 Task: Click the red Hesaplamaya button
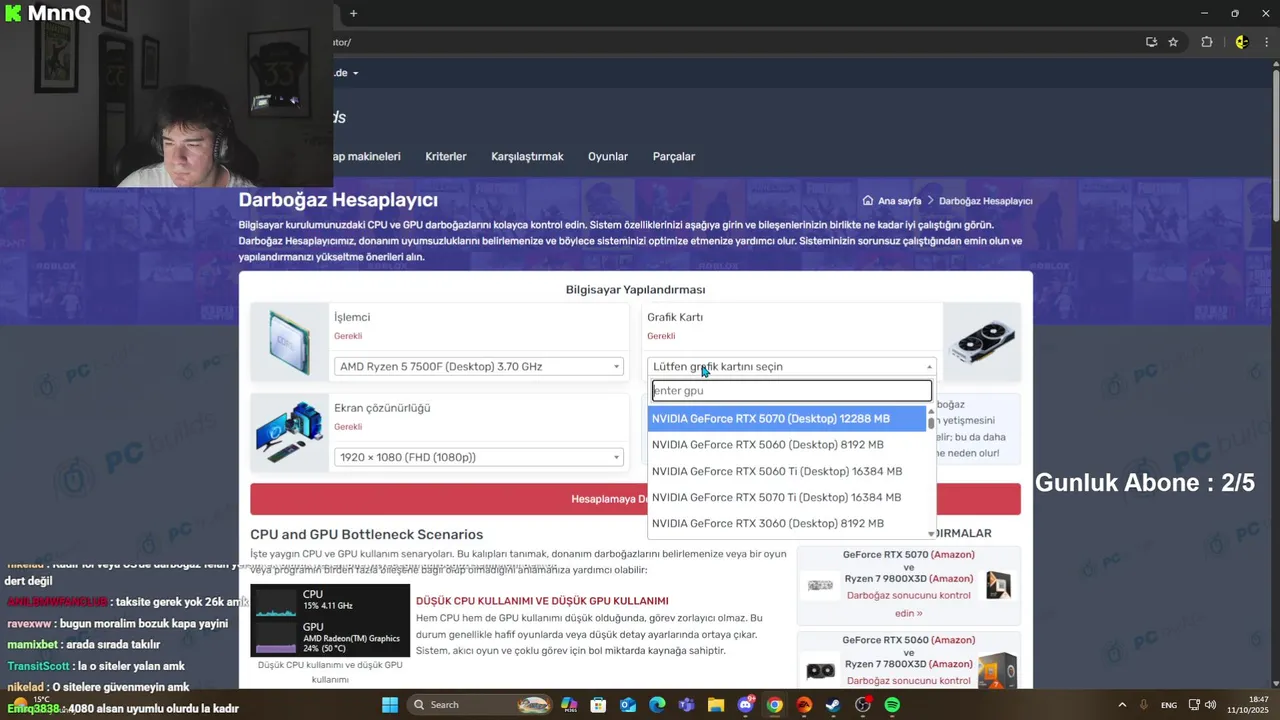pyautogui.click(x=635, y=499)
